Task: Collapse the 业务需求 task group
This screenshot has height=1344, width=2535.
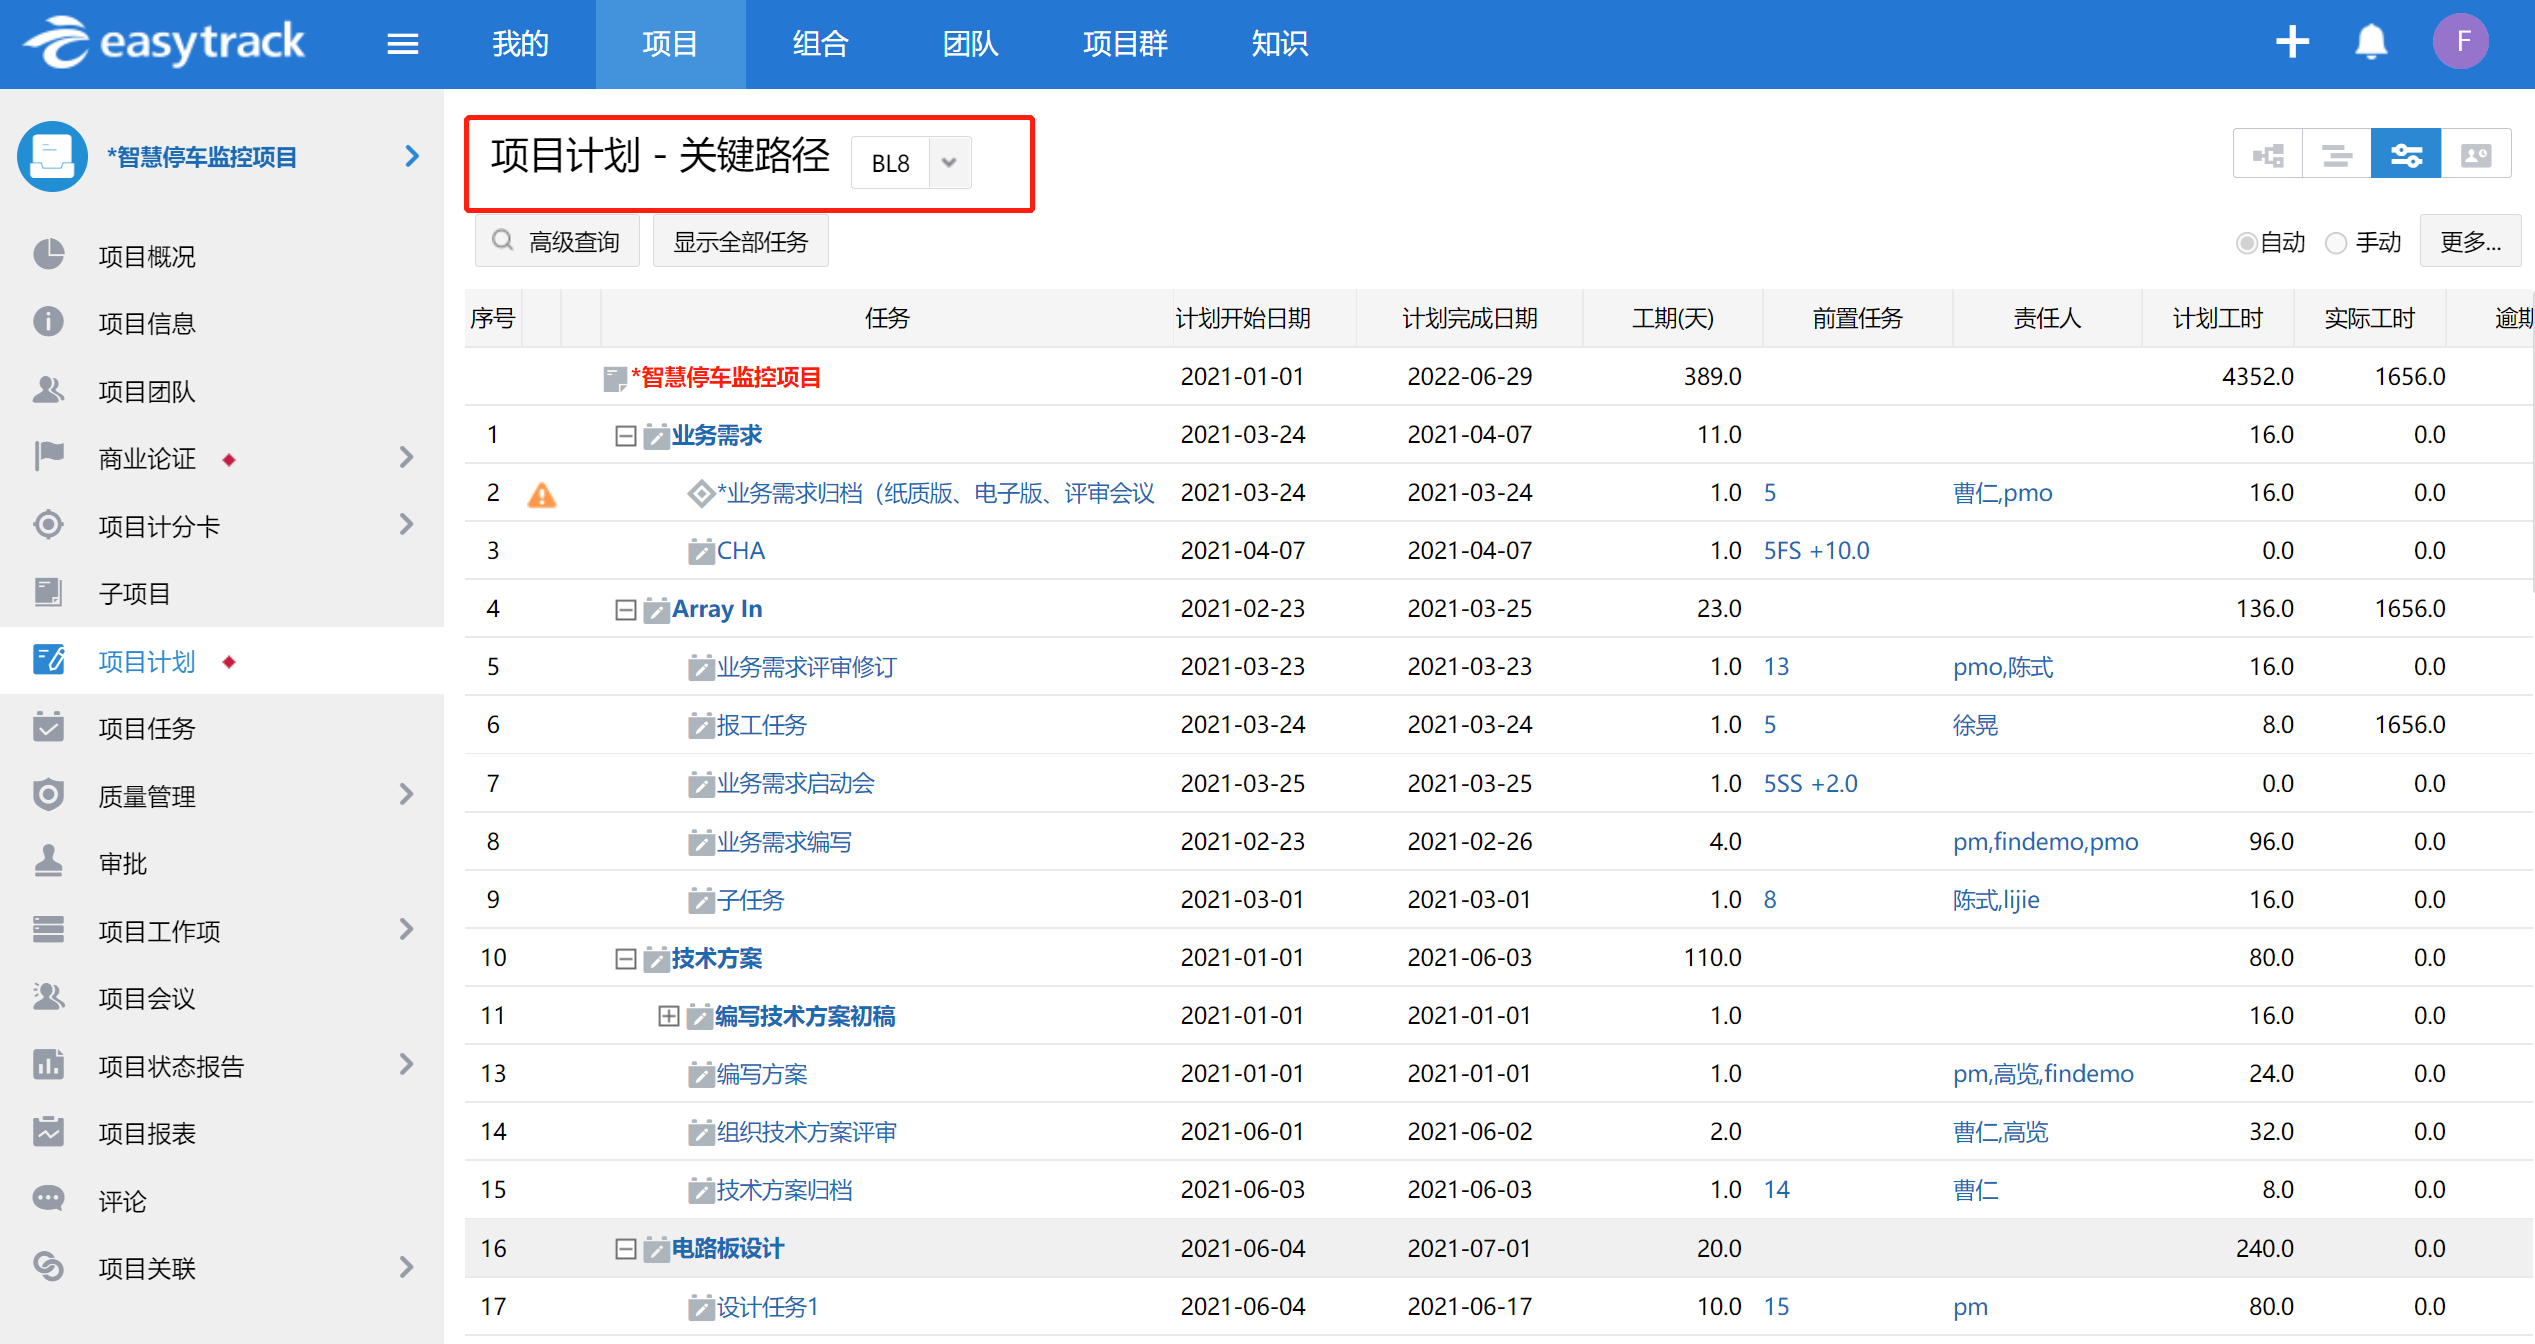Action: (x=625, y=436)
